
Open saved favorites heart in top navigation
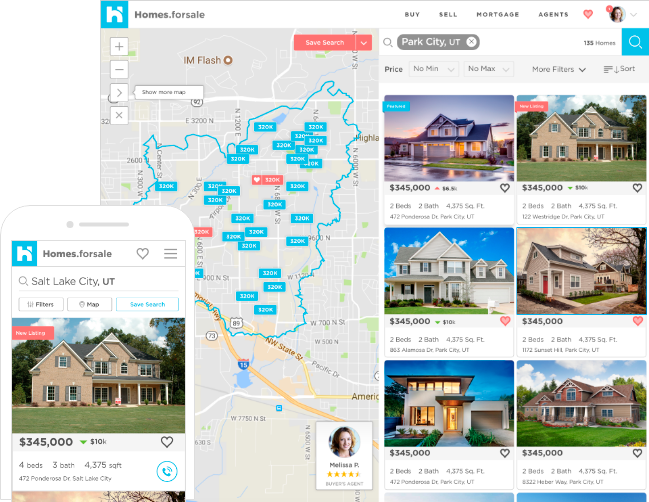[x=588, y=15]
